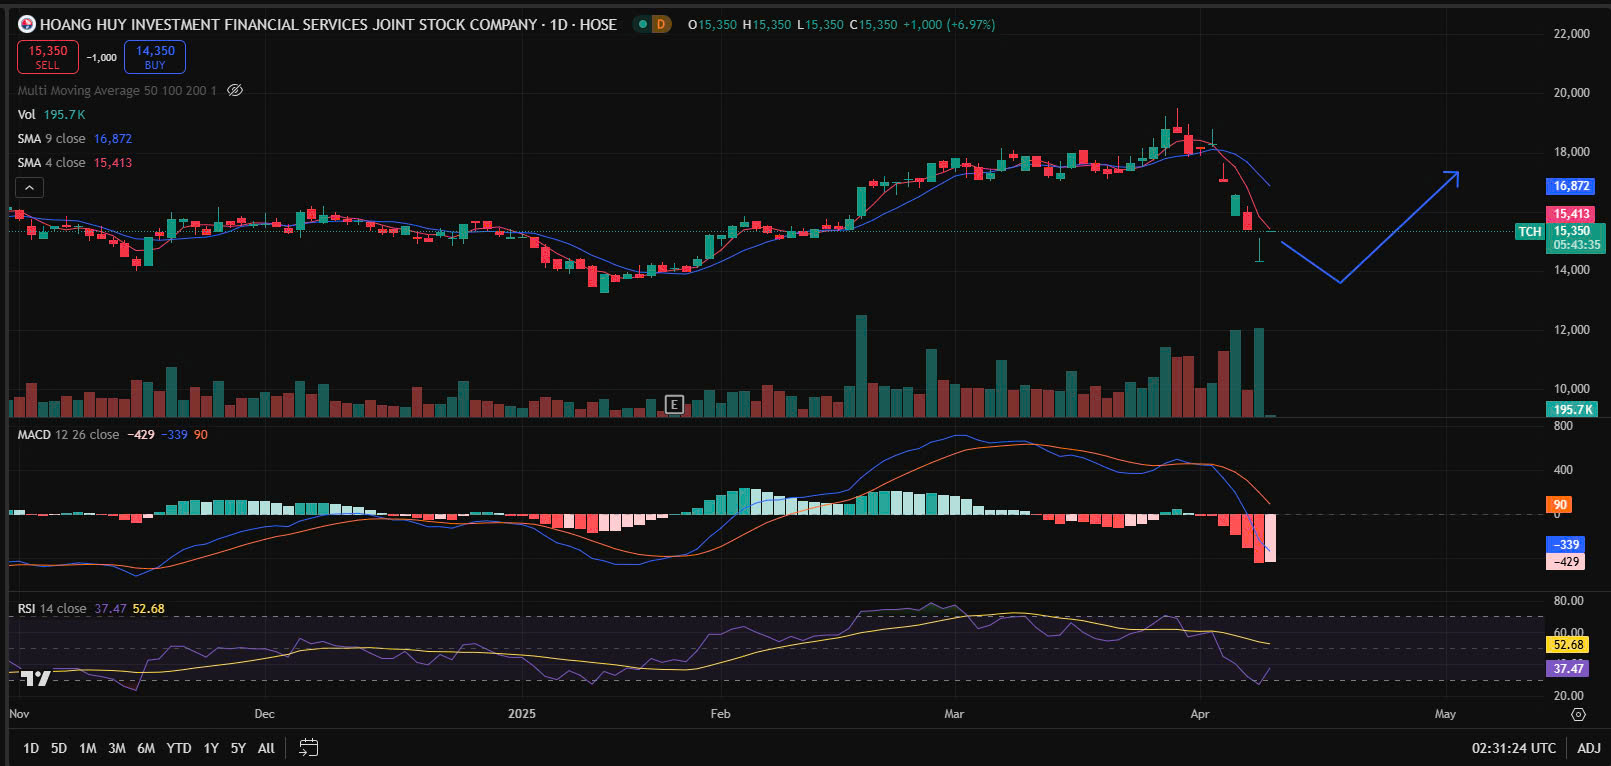Viewport: 1611px width, 766px height.
Task: Click the Feb label on time axis
Action: (x=720, y=714)
